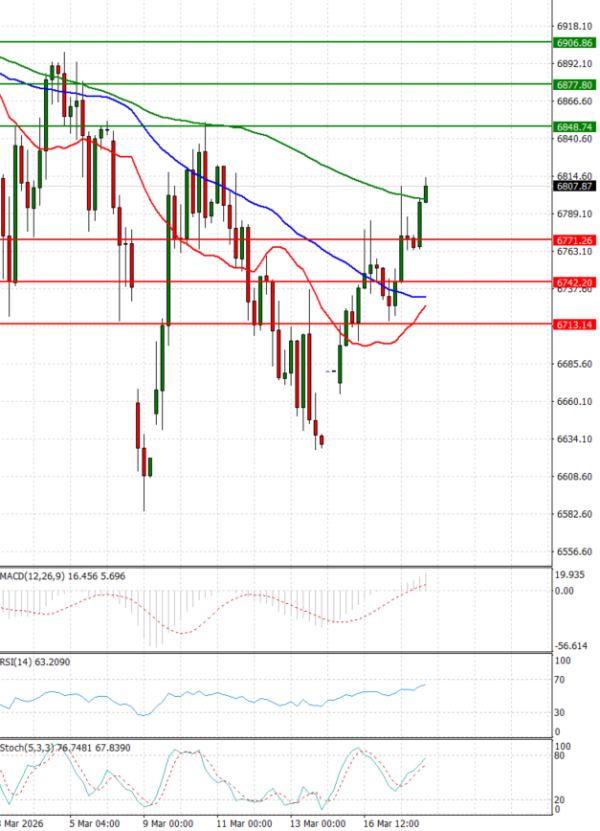This screenshot has height=831, width=600.
Task: Select the current price label 6807.87
Action: (574, 186)
